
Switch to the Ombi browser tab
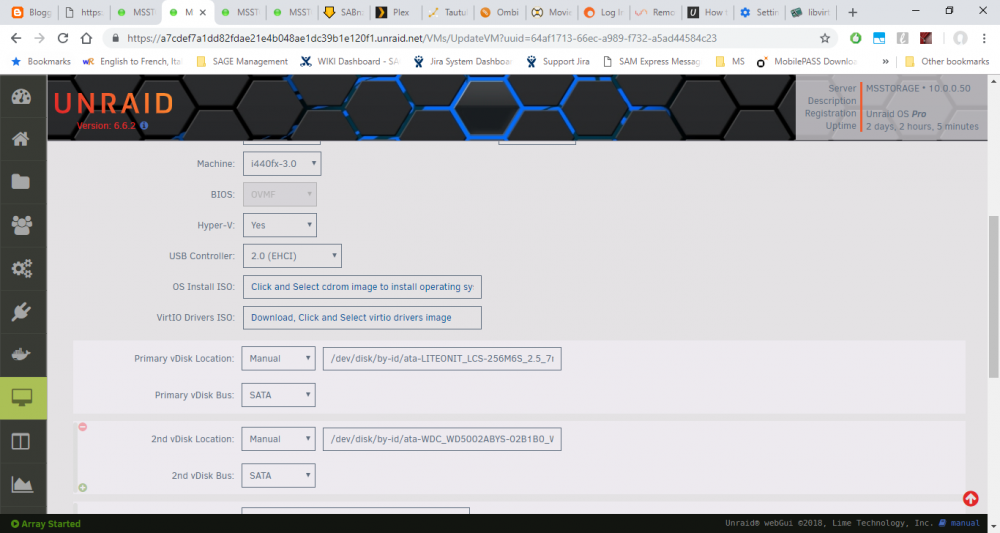pos(500,12)
